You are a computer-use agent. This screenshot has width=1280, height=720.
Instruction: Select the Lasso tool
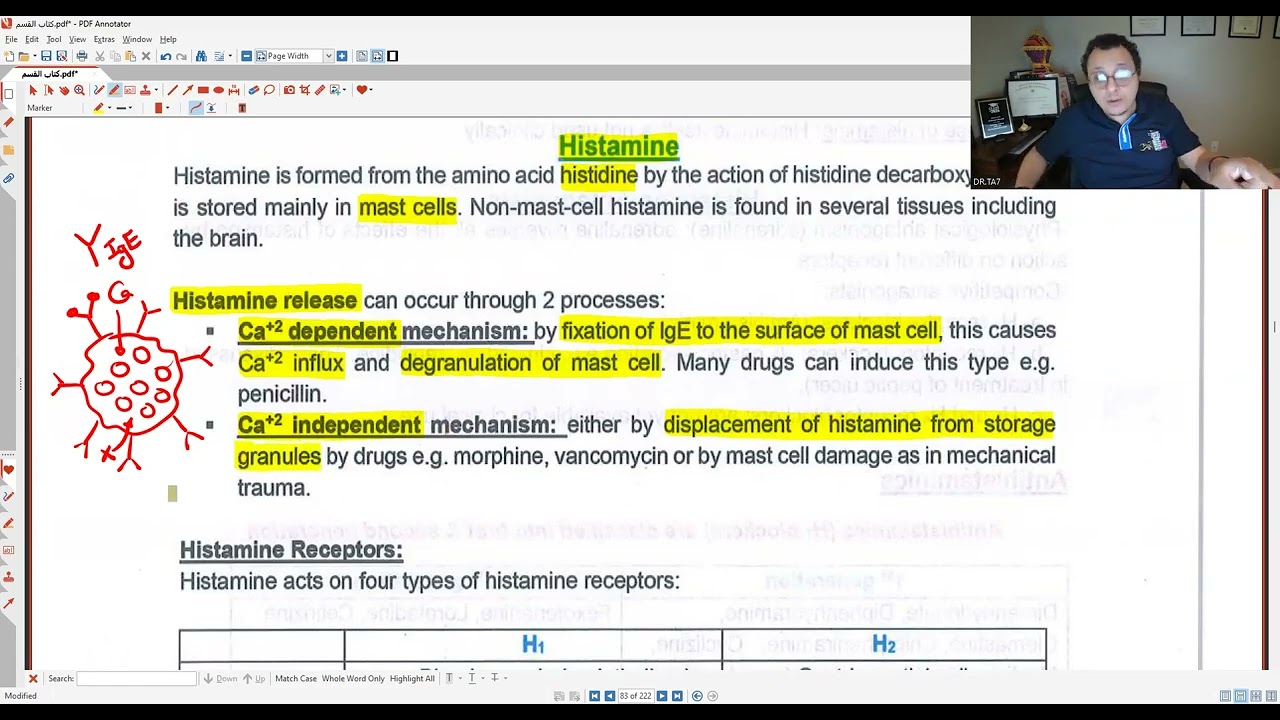pos(269,90)
